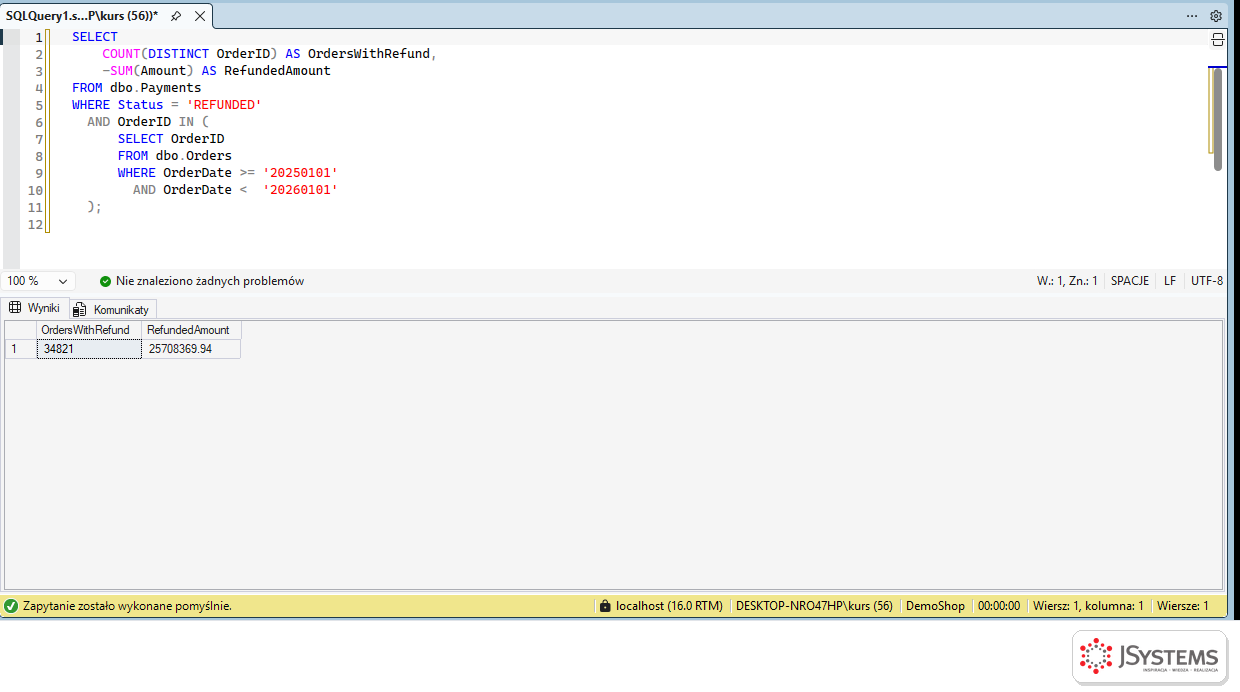Click dbo.Orders in the subquery
The width and height of the screenshot is (1240, 692).
point(194,156)
